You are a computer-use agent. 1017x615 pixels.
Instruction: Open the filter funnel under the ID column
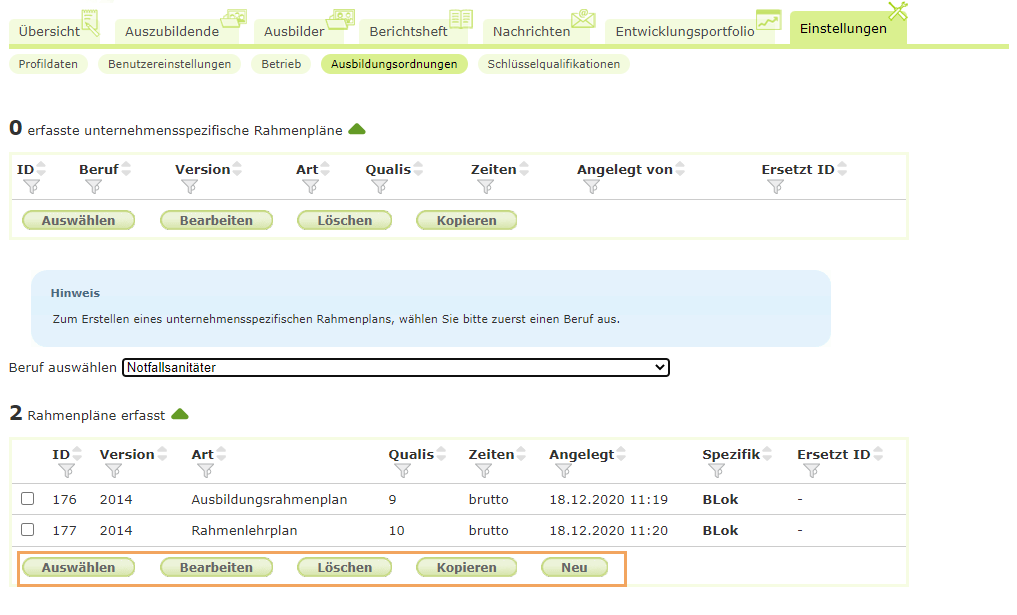point(33,184)
